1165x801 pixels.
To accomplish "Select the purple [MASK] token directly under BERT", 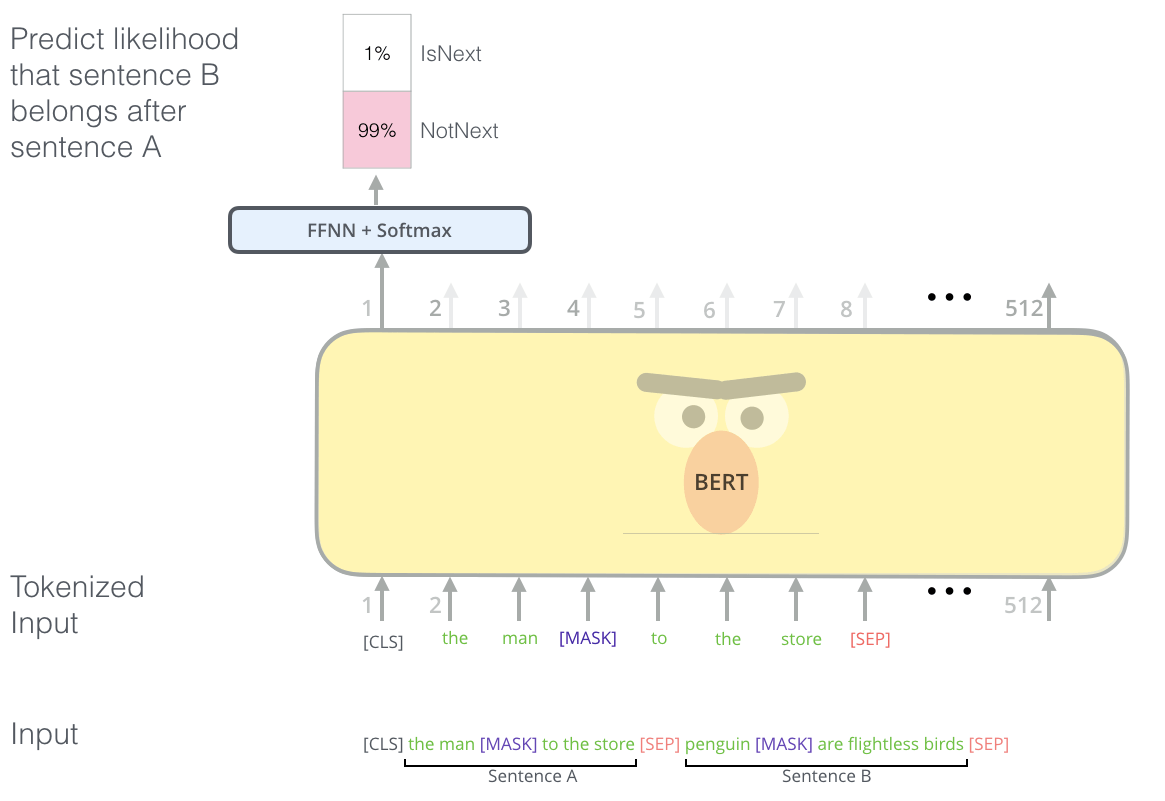I will tap(588, 638).
